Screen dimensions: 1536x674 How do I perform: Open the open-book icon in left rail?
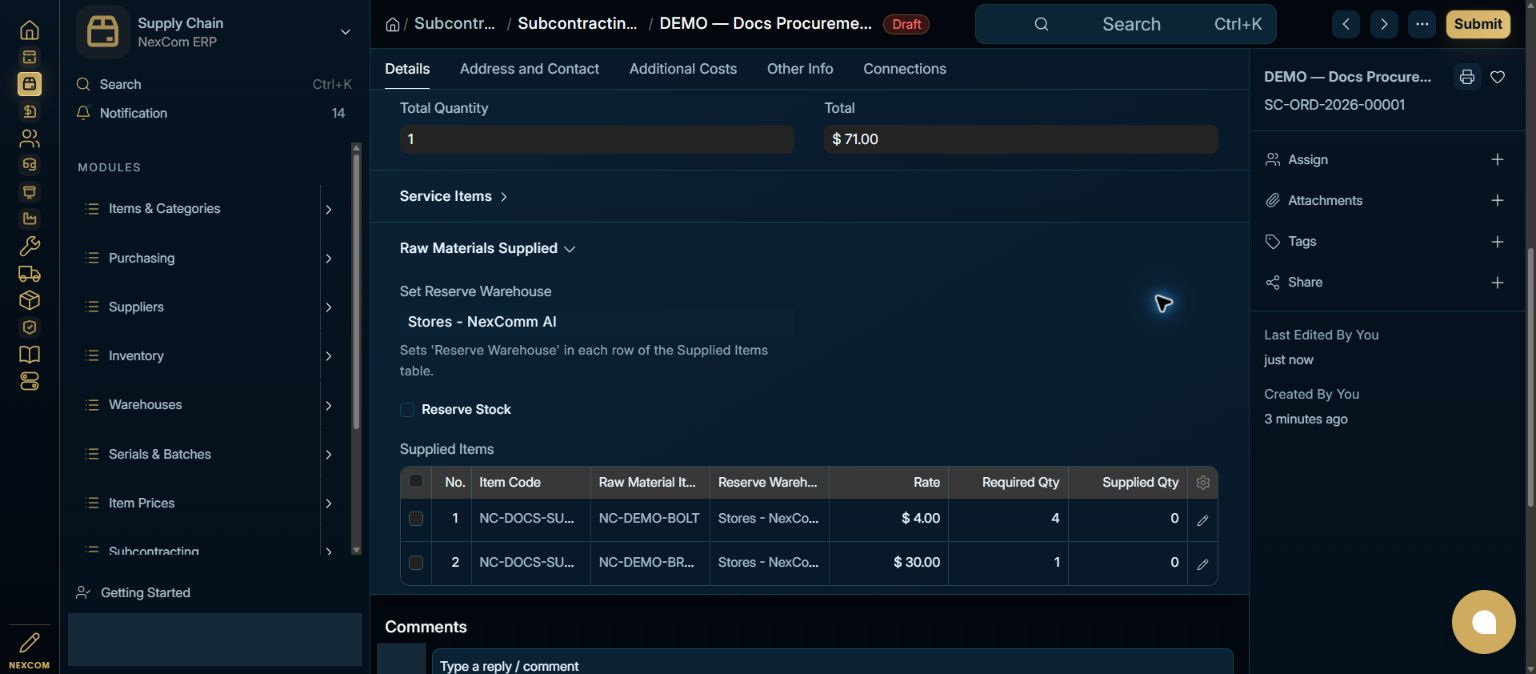(29, 354)
